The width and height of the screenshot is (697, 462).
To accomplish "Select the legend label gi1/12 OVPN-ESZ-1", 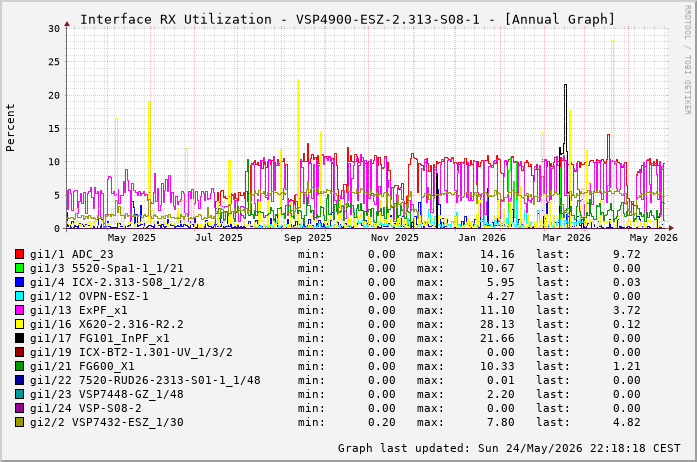I will (89, 296).
